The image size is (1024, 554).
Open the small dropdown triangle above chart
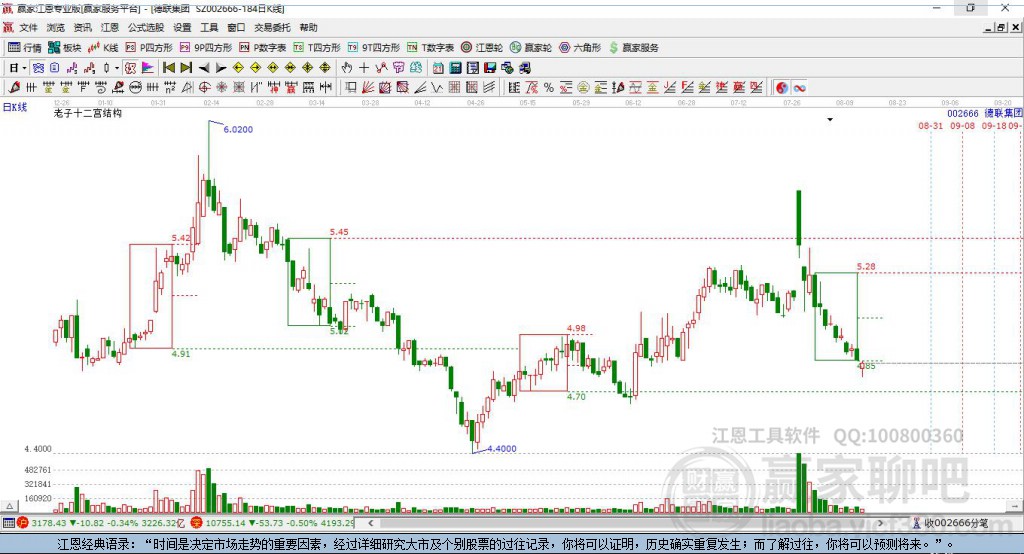pyautogui.click(x=830, y=120)
